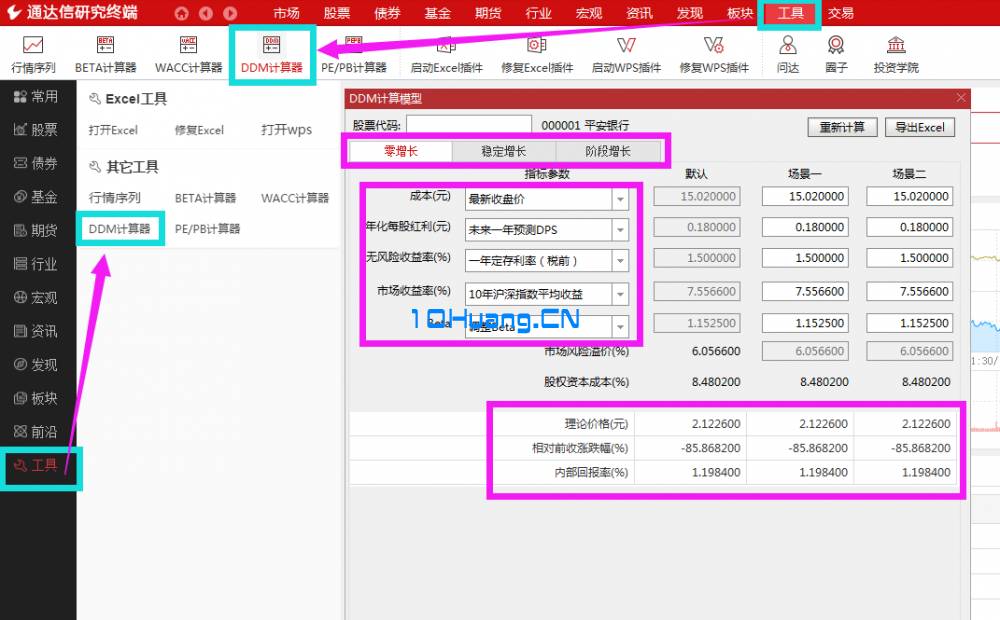Switch to the 稳定增长 tab
The height and width of the screenshot is (620, 1000).
point(504,151)
